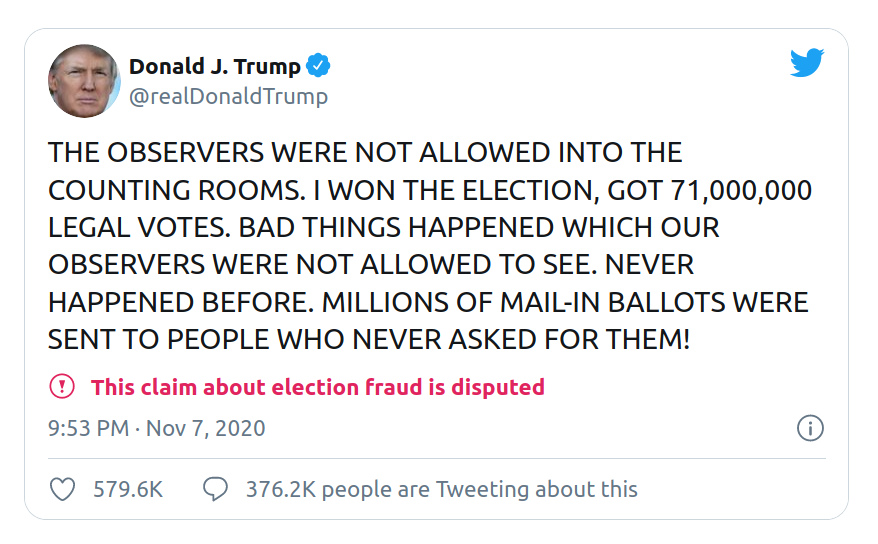This screenshot has height=544, width=878.
Task: Click the red exclamation warning icon
Action: click(x=62, y=386)
